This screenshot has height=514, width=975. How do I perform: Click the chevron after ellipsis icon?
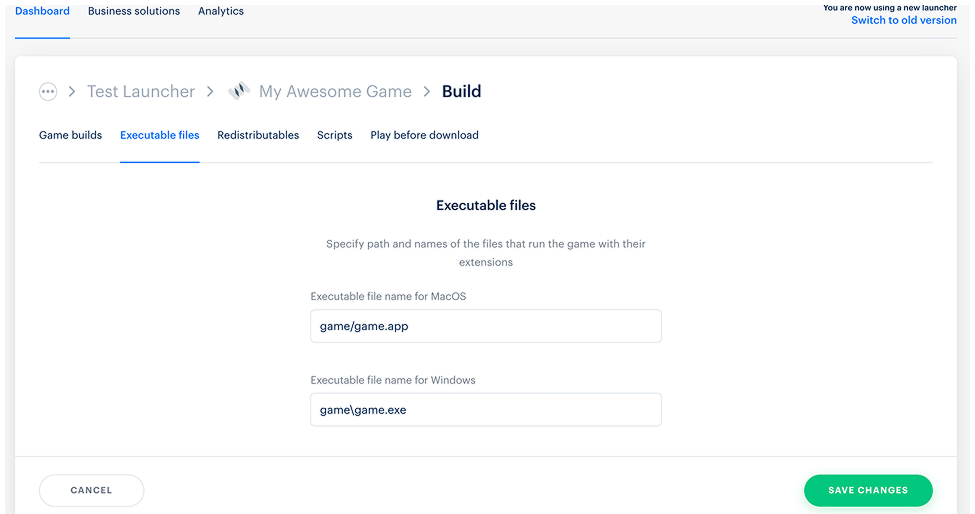click(x=72, y=92)
